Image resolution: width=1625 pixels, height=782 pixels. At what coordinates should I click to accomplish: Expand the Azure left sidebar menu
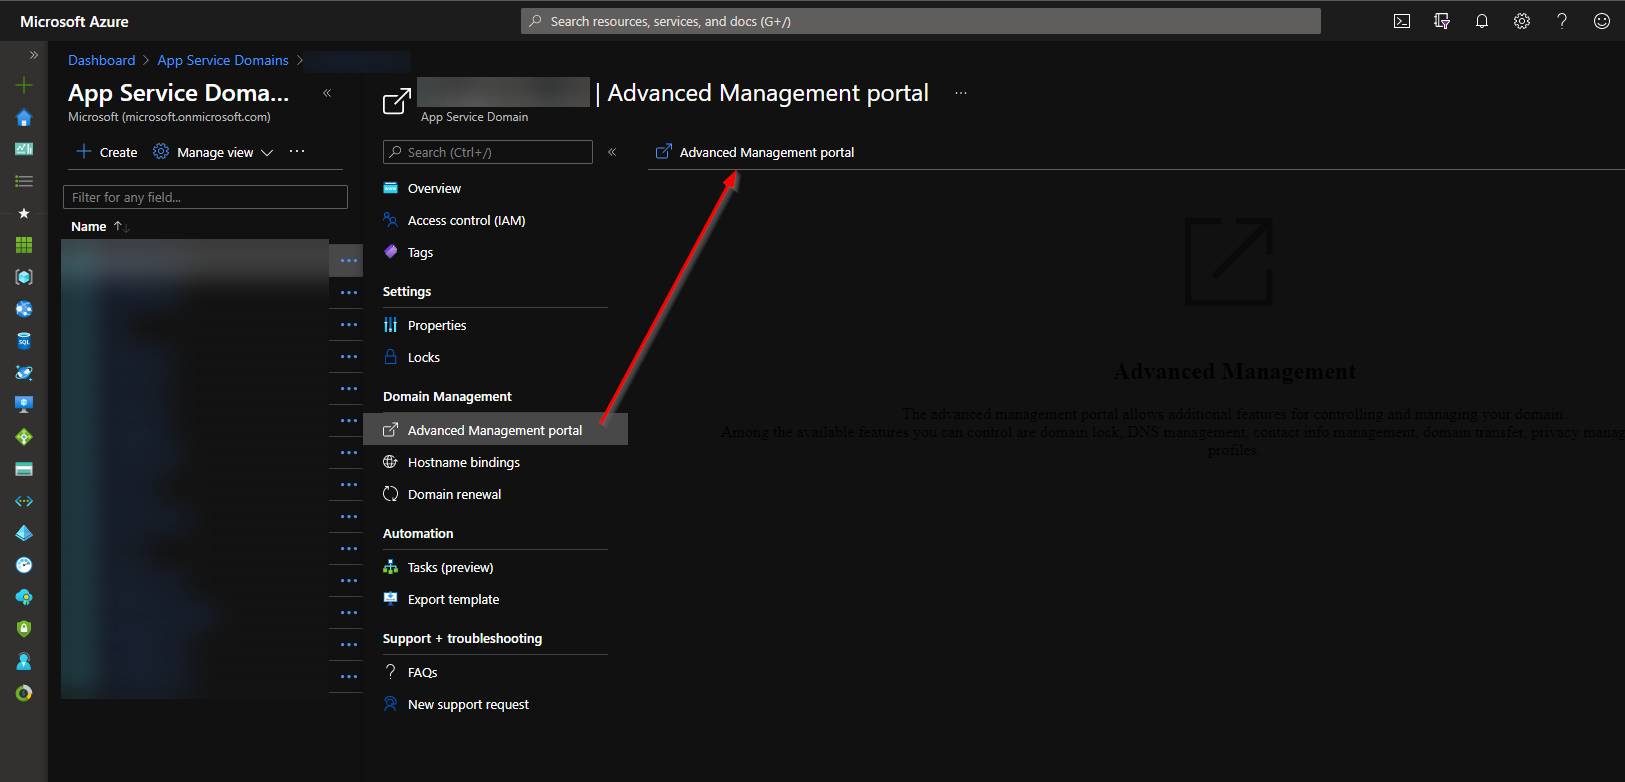point(33,55)
